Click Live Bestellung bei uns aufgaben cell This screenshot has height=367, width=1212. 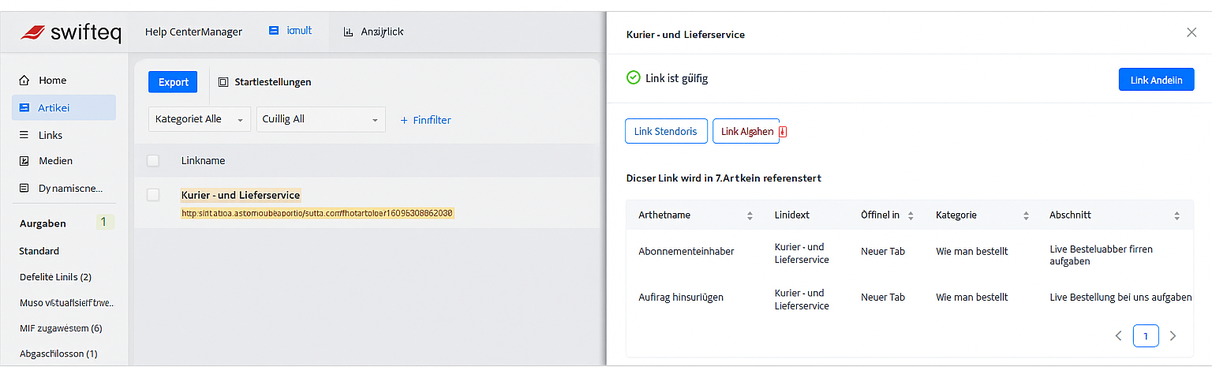pos(1120,297)
